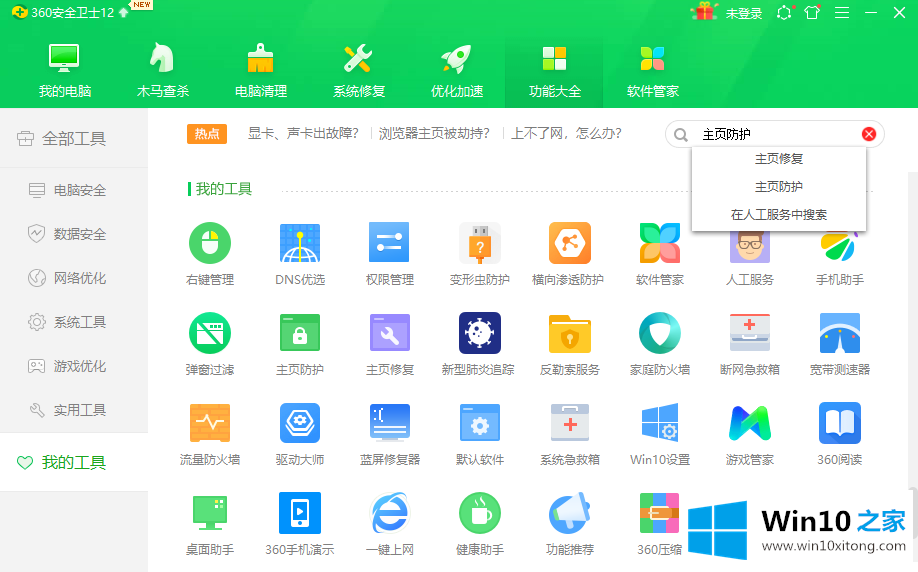918x572 pixels.
Task: Open link 显卡、声卡出故障?
Action: (303, 133)
